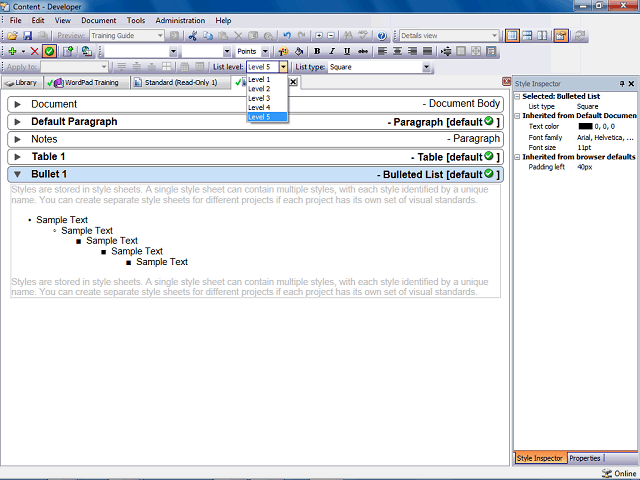Choose Level 1 in the list

[267, 80]
